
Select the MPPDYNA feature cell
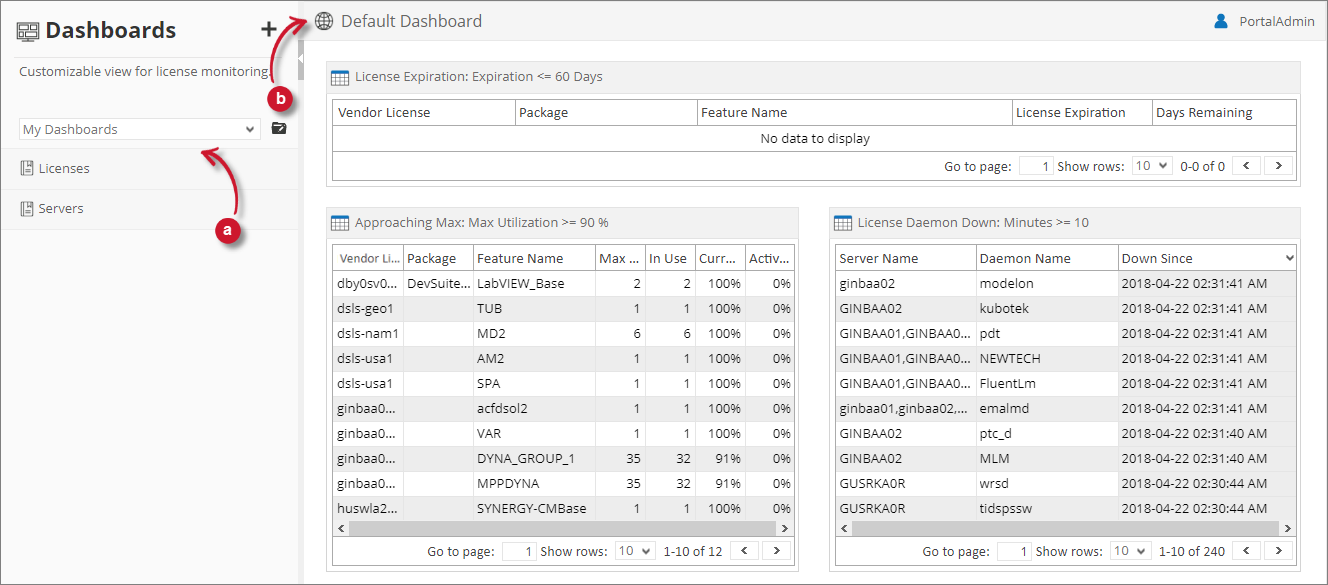click(534, 484)
